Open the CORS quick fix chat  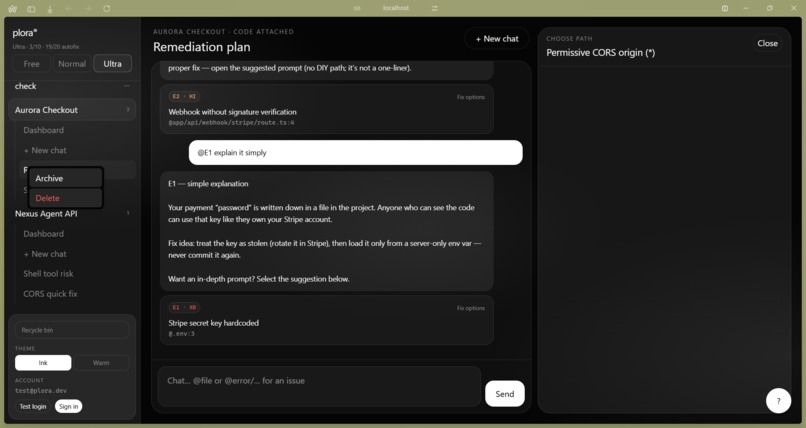50,294
